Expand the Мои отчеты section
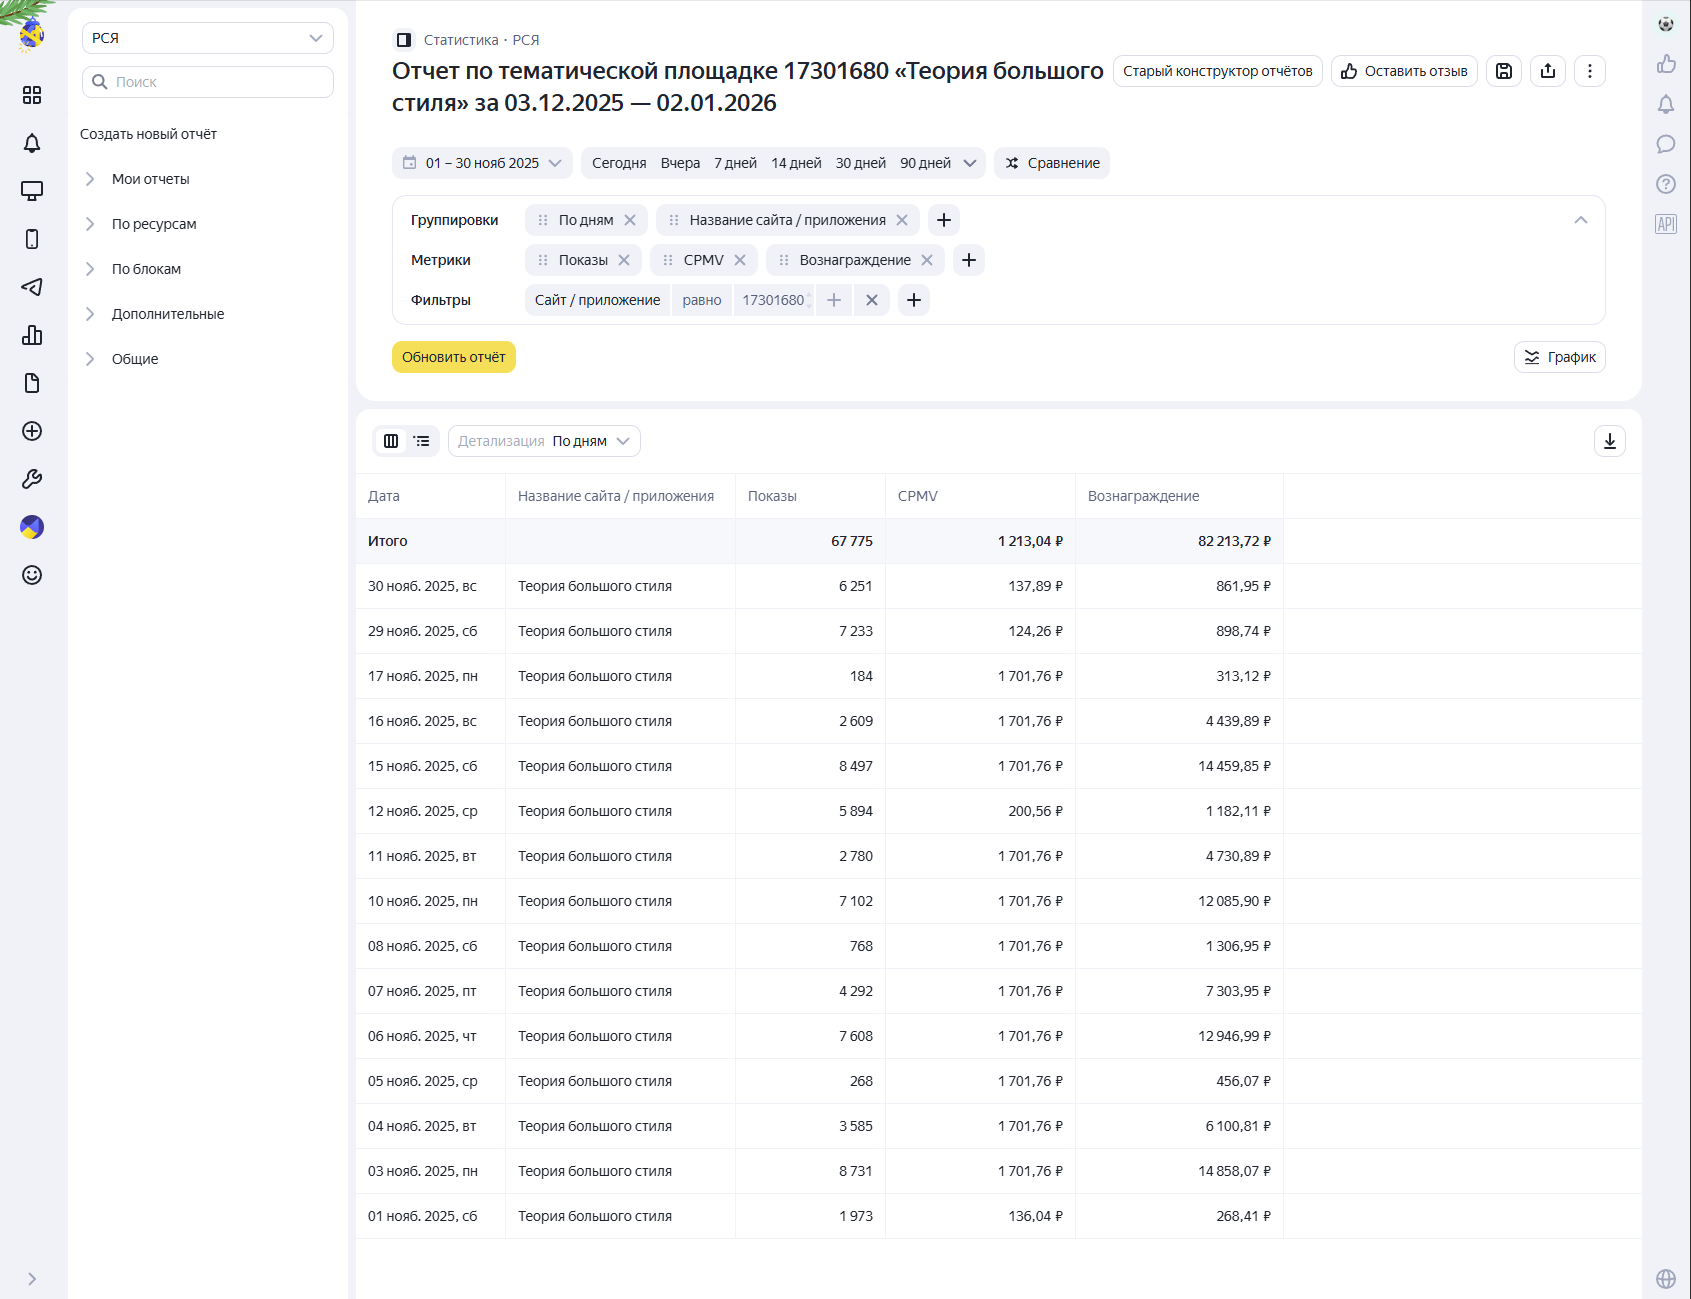The image size is (1691, 1299). [x=151, y=179]
